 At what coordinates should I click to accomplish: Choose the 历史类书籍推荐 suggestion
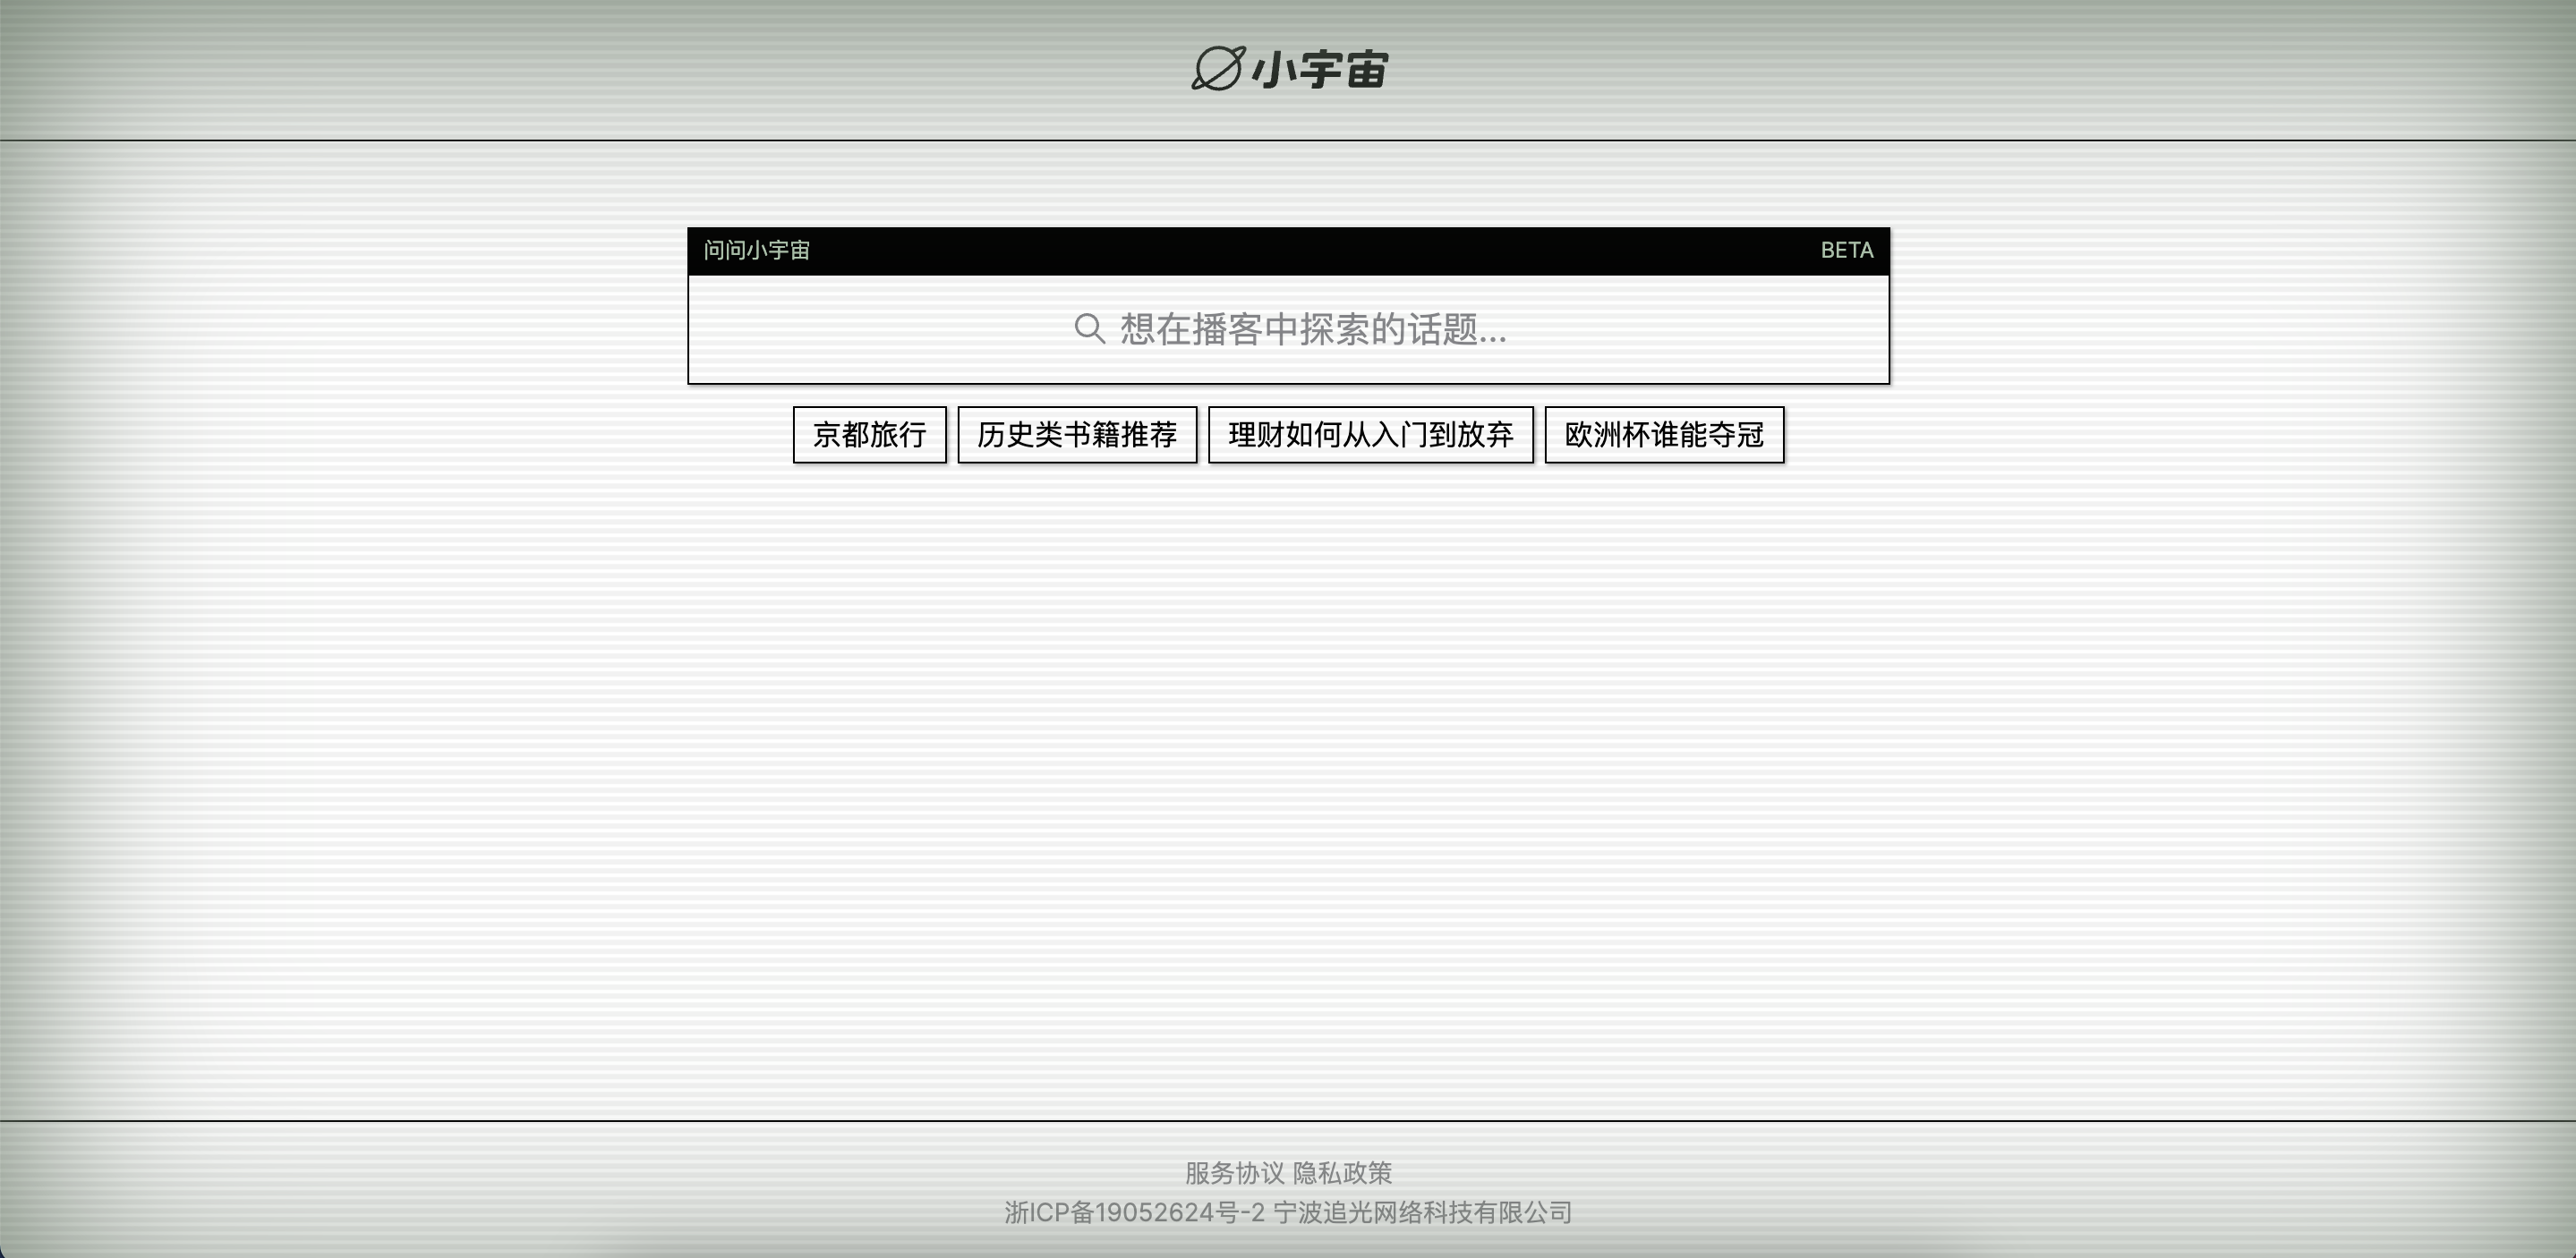coord(1077,435)
